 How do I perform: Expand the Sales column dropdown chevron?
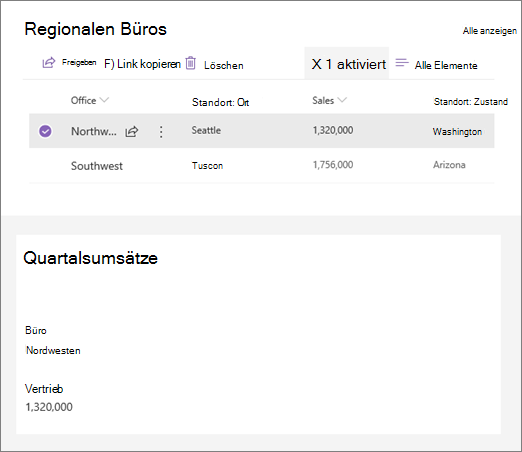(x=342, y=100)
